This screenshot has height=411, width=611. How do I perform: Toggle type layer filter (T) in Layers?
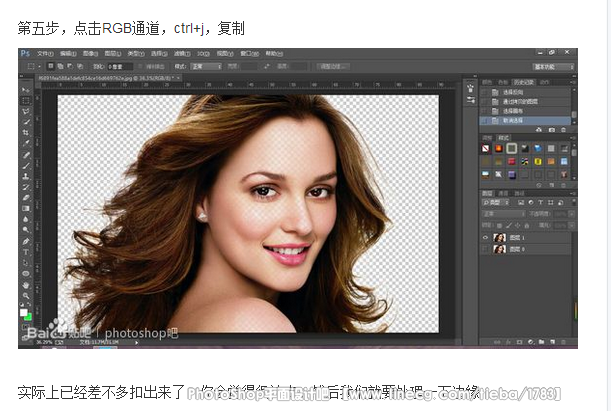coord(540,203)
